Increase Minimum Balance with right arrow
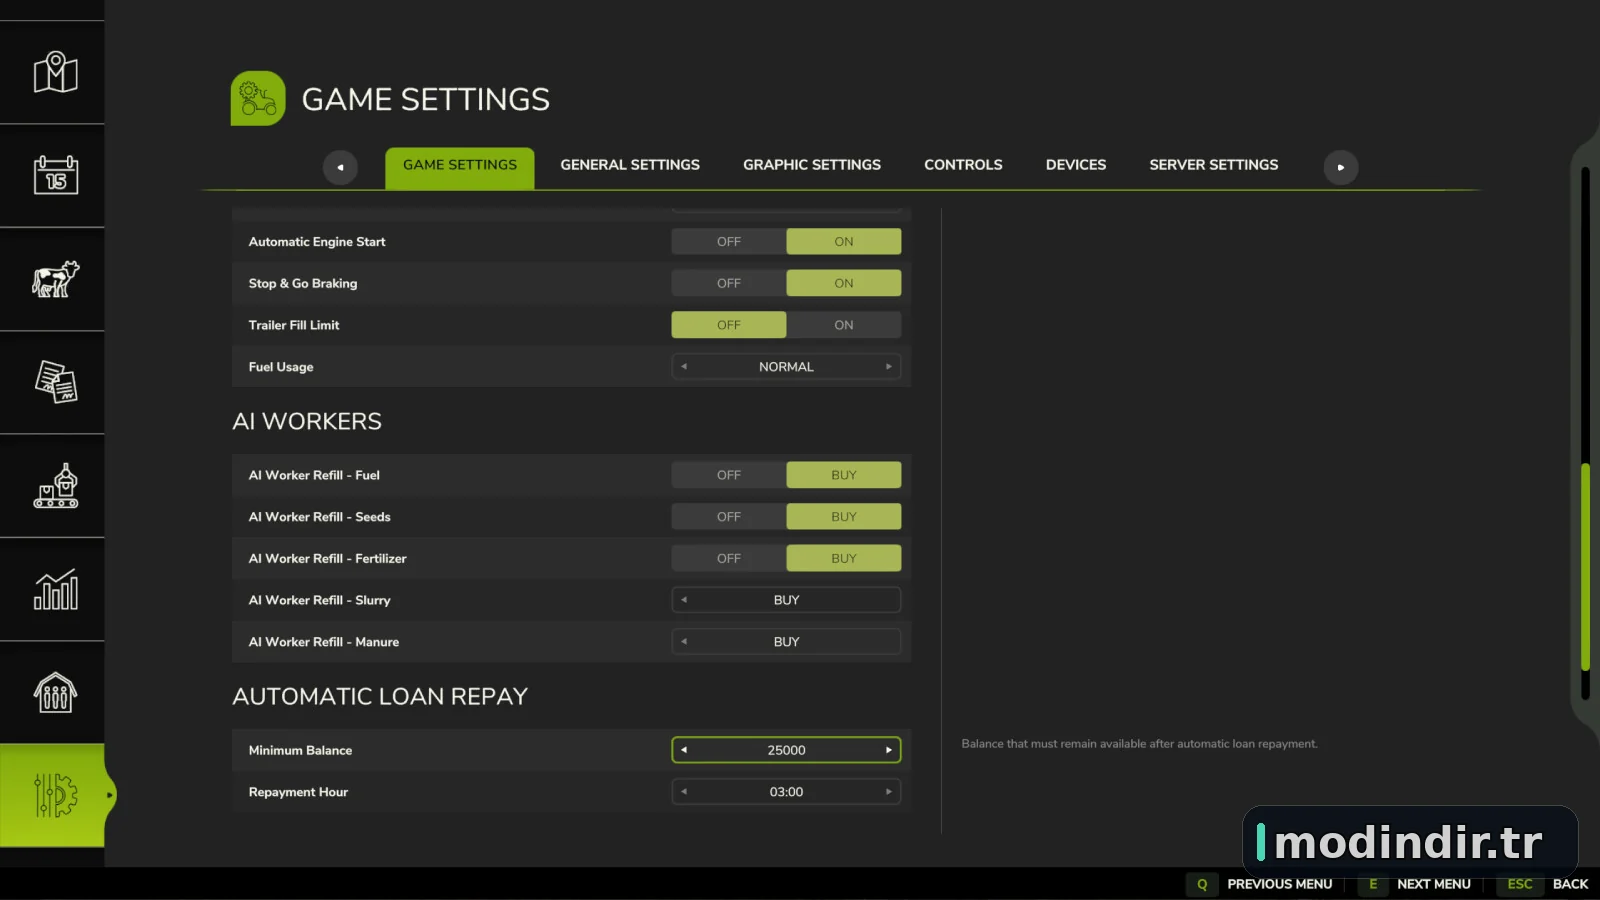 coord(888,750)
